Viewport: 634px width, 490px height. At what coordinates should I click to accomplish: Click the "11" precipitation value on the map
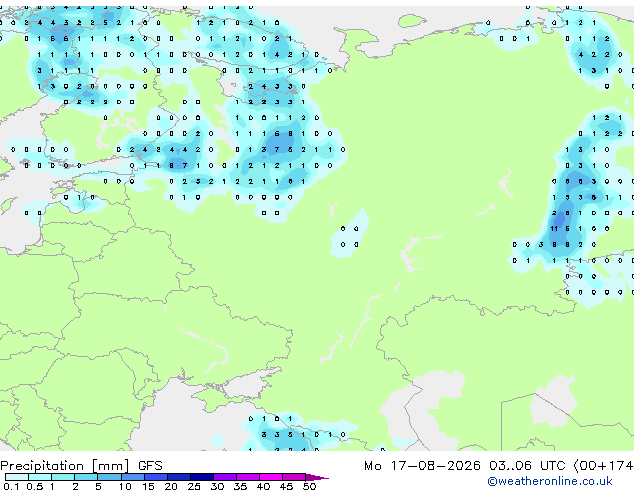coord(554,229)
